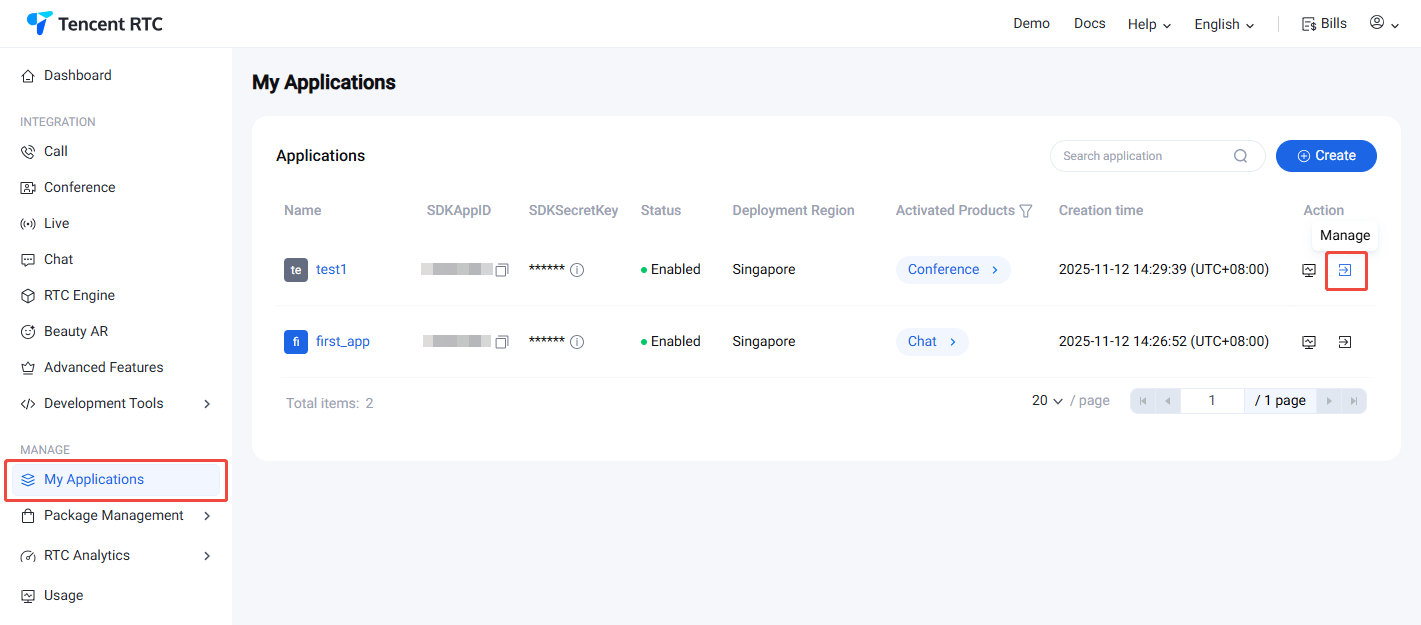Open monitoring icon for first_app row
This screenshot has width=1421, height=625.
point(1309,342)
